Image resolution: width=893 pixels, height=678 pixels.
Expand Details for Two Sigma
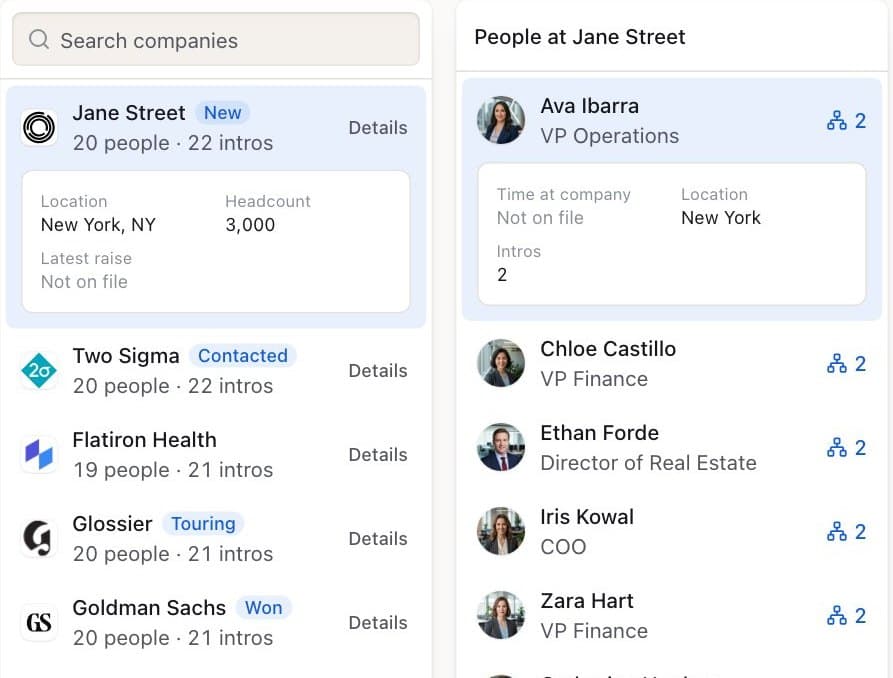[x=378, y=371]
